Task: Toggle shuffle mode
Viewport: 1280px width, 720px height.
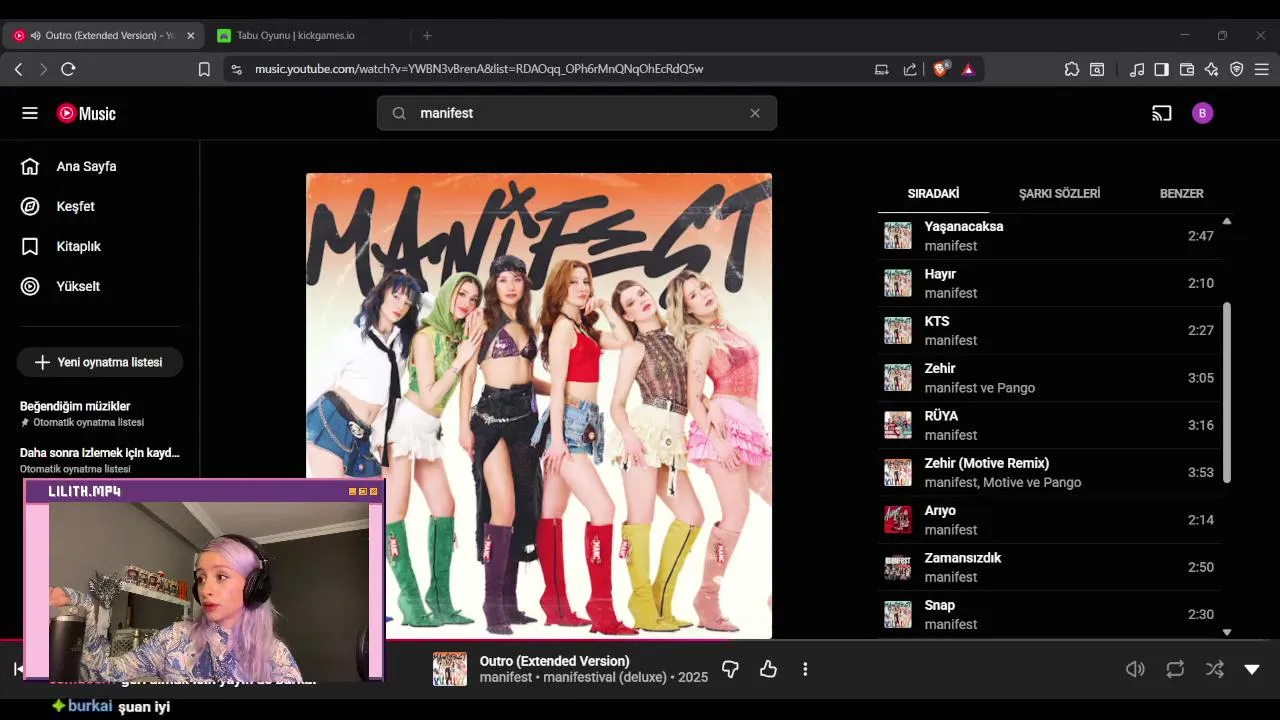Action: [x=1214, y=669]
